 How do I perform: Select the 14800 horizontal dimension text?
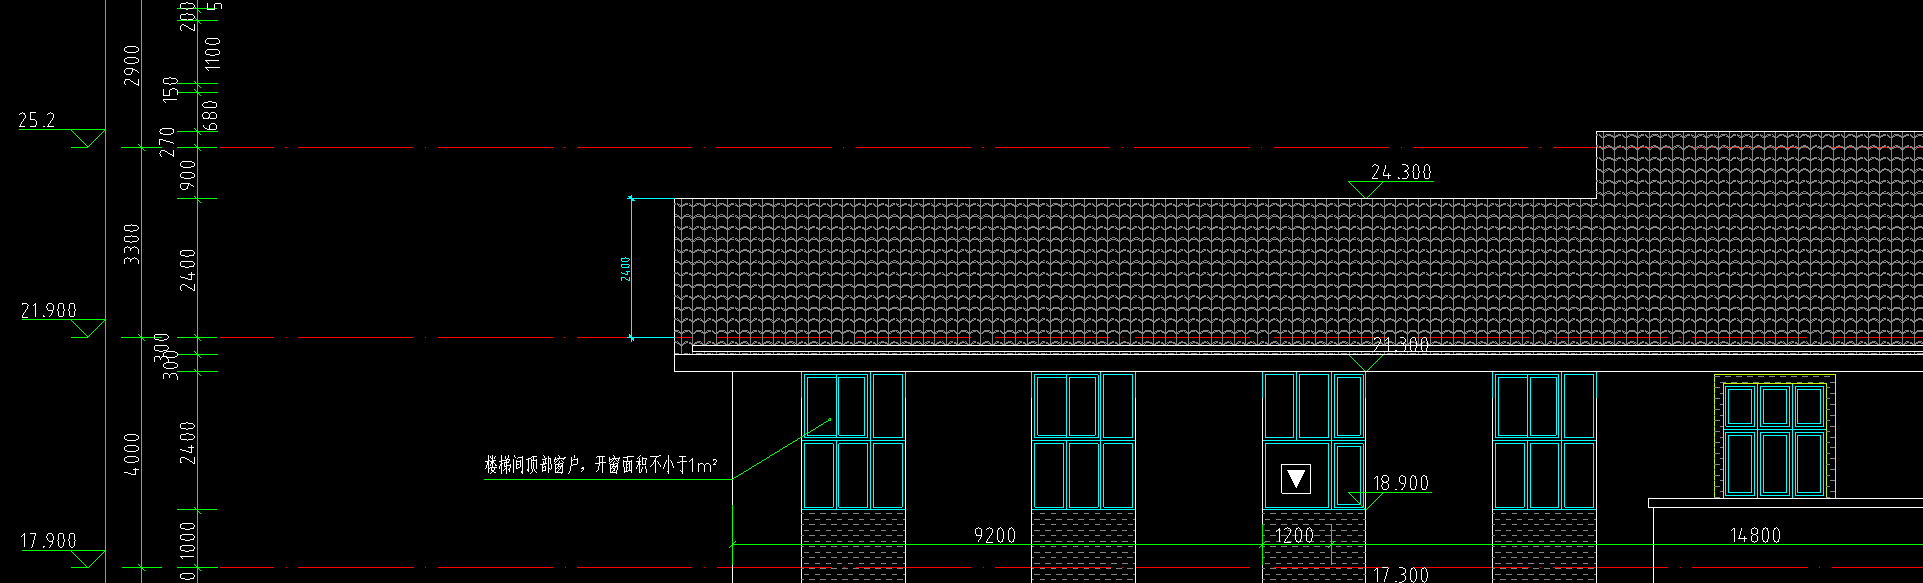[1756, 536]
